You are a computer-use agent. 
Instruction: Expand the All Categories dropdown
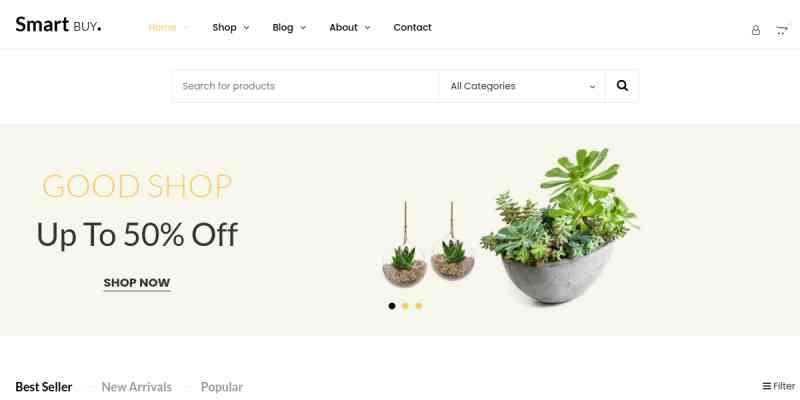[522, 86]
